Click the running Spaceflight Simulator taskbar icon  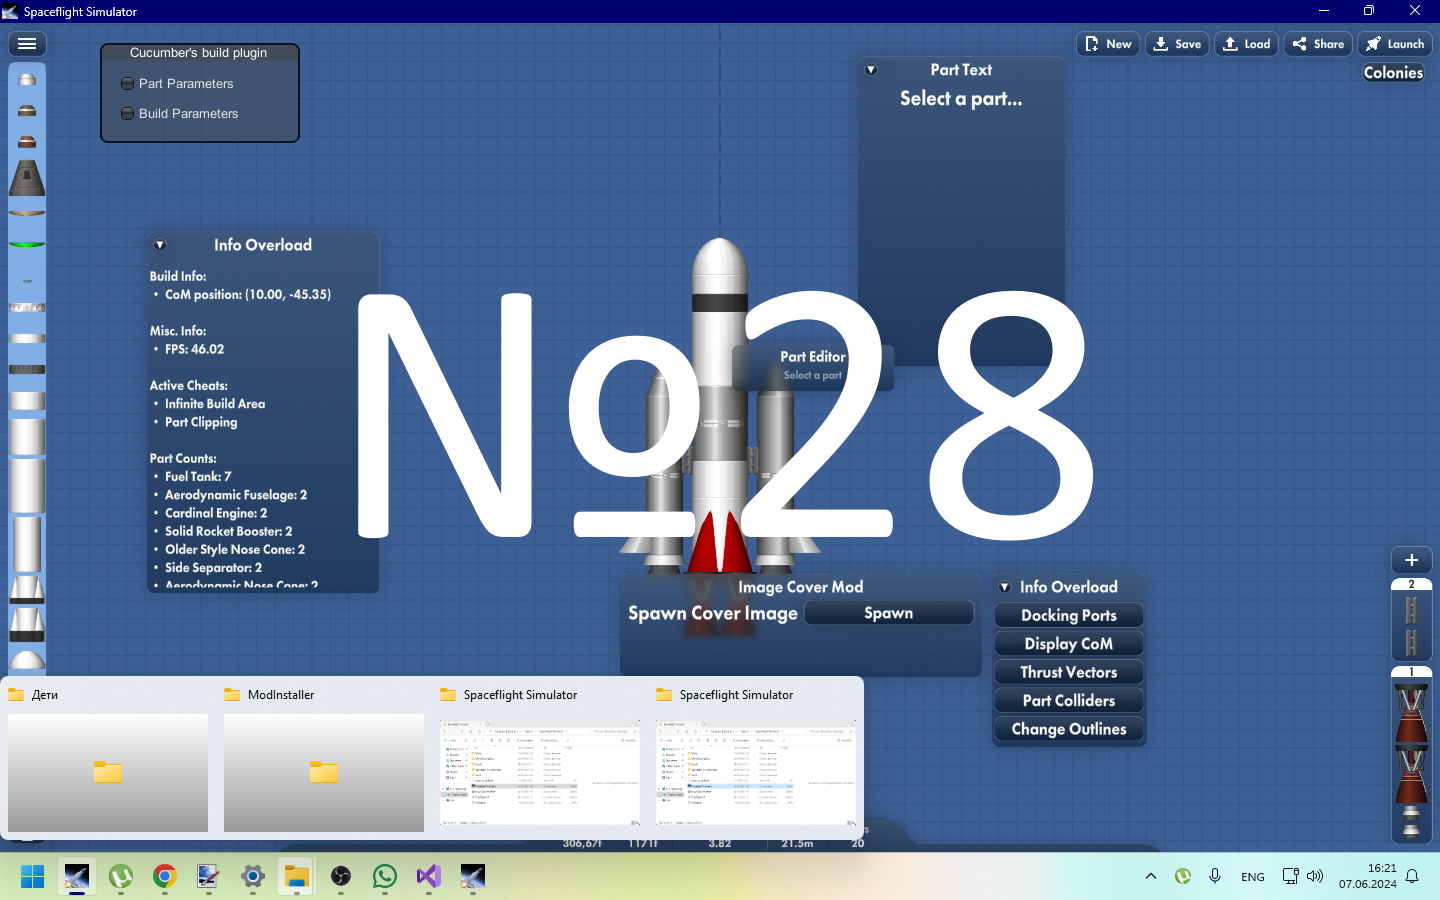coord(77,877)
